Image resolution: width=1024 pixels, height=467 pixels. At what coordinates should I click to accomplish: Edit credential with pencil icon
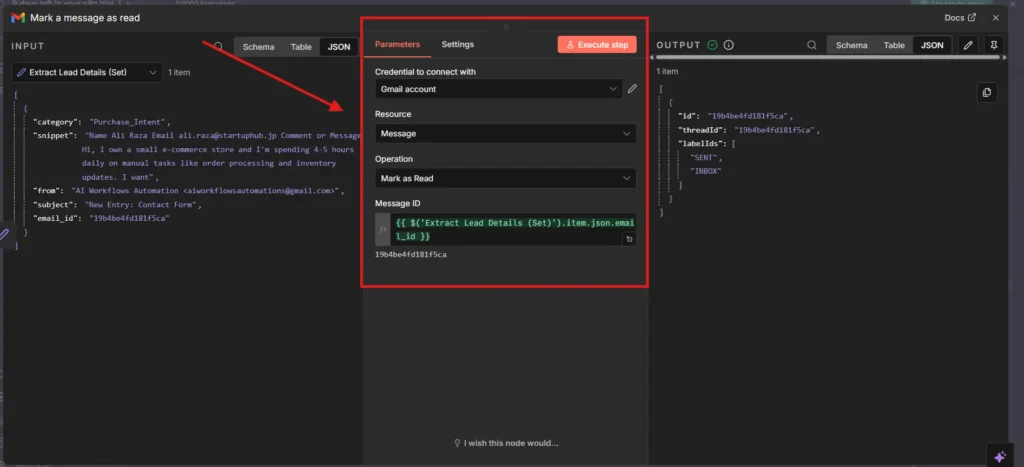point(632,89)
